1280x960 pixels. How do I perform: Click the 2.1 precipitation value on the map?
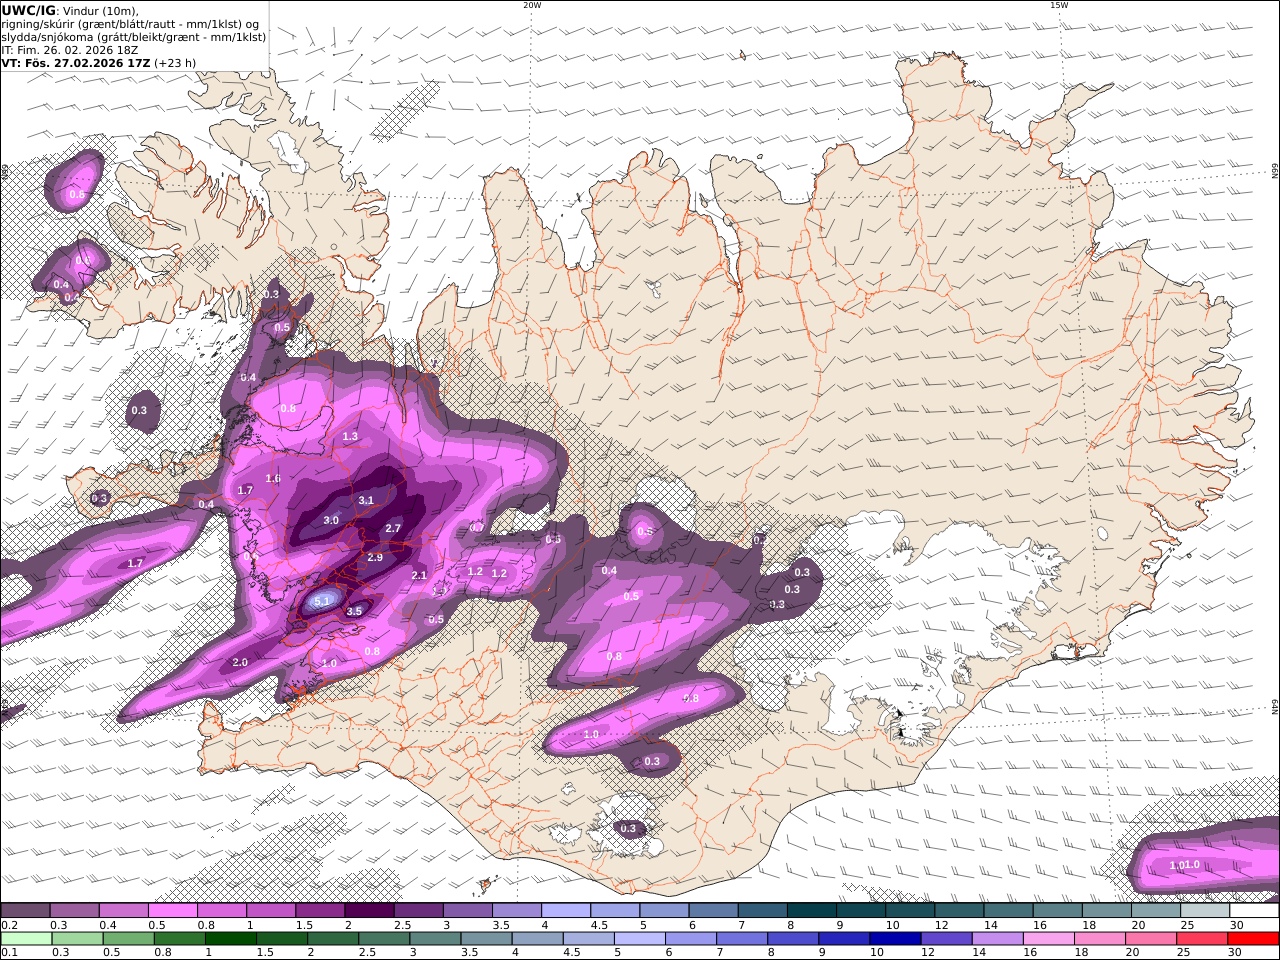[x=419, y=575]
